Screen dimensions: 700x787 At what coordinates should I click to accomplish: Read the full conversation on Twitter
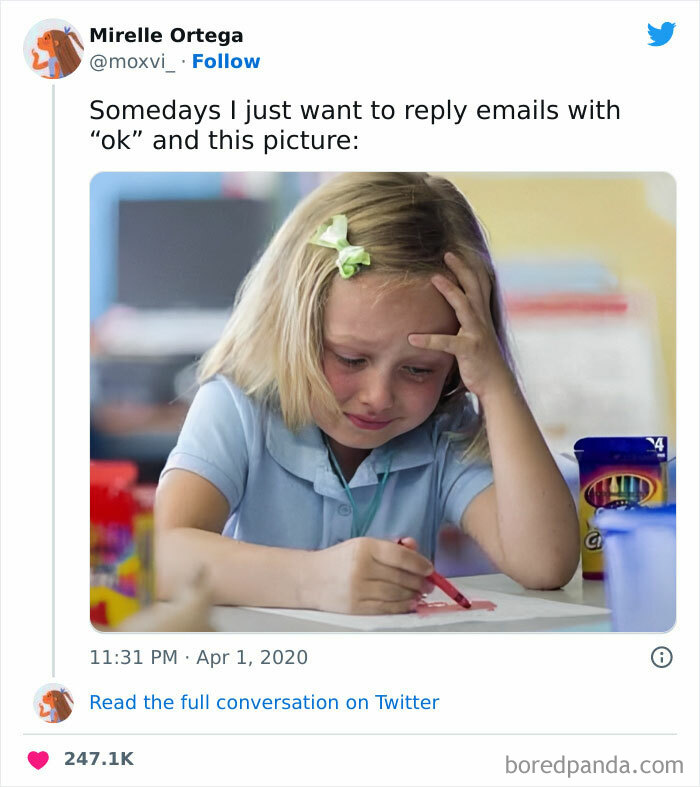[x=264, y=702]
